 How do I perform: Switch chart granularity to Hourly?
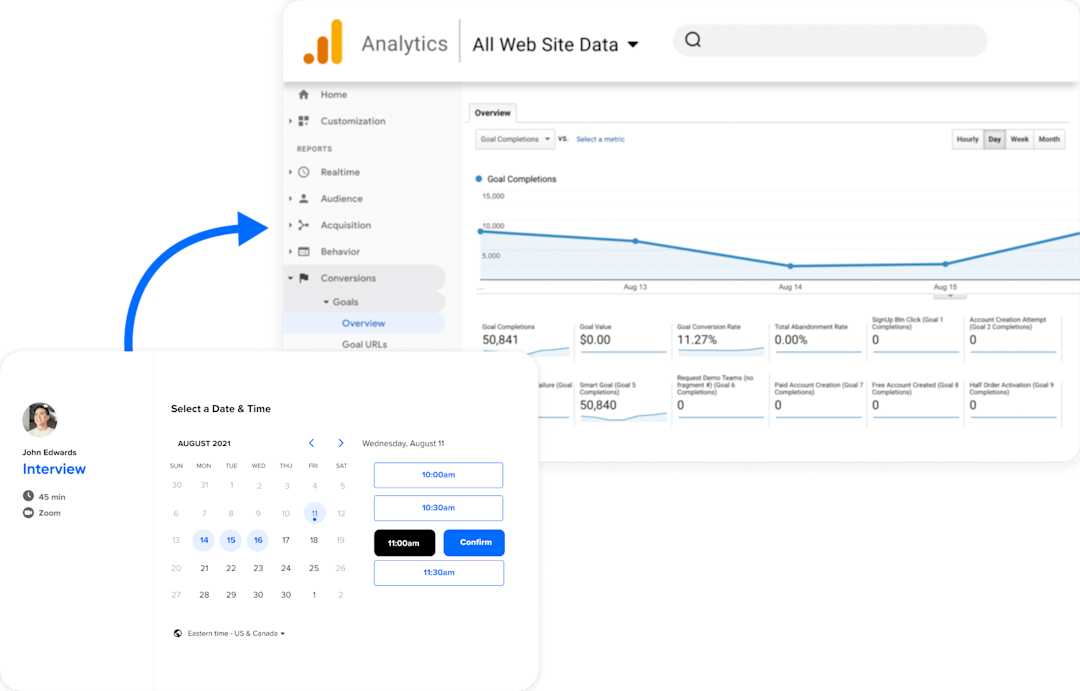(x=966, y=139)
